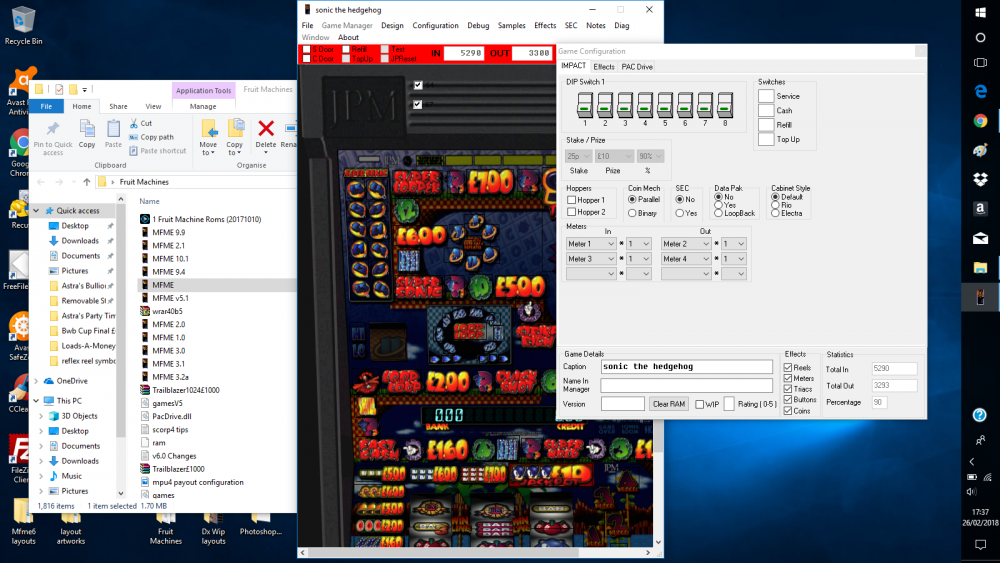Open the Configuration menu
Image resolution: width=1000 pixels, height=563 pixels.
click(436, 26)
